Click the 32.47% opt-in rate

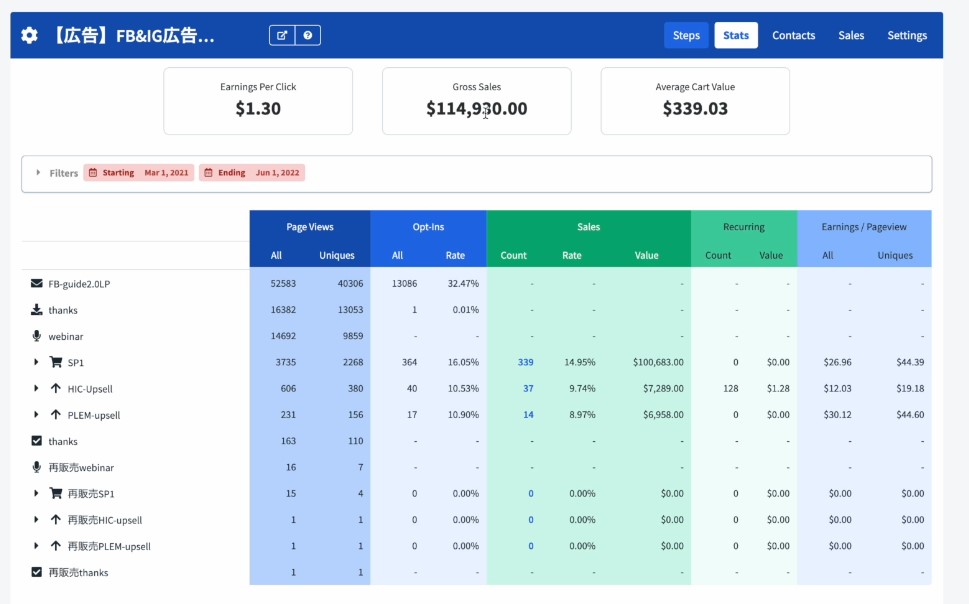463,283
